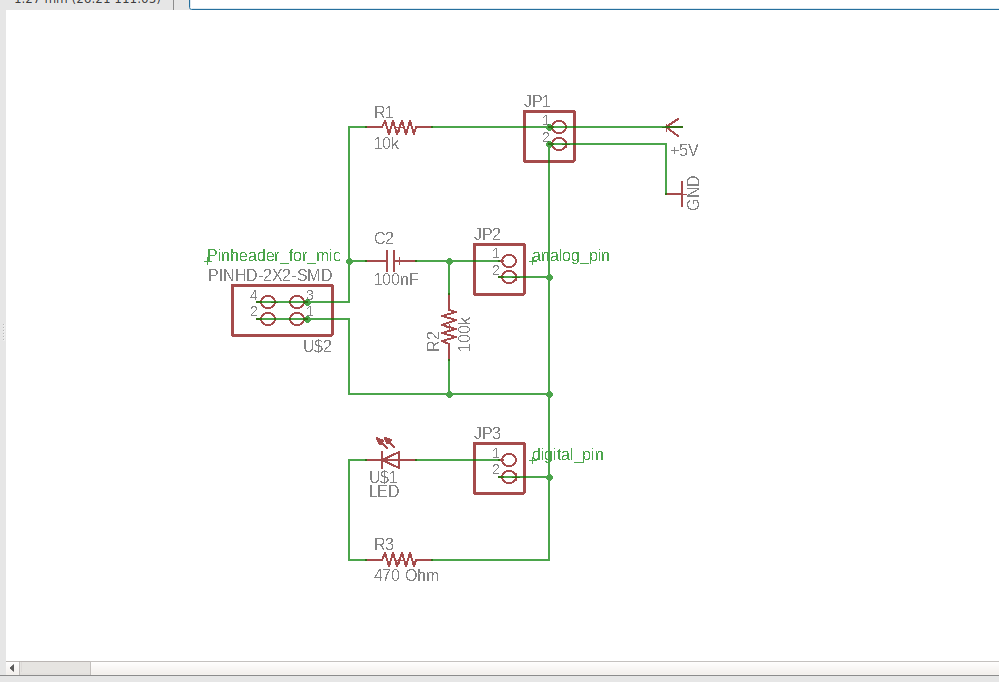This screenshot has width=999, height=682.
Task: Select pin 1 of JP3
Action: (x=509, y=460)
